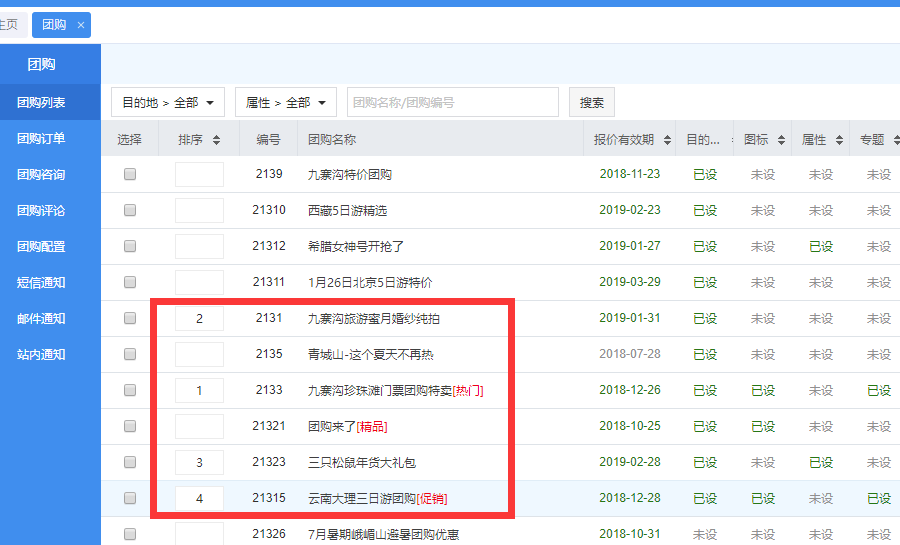Switch to the 主页 tab
This screenshot has height=545, width=900.
click(x=8, y=25)
